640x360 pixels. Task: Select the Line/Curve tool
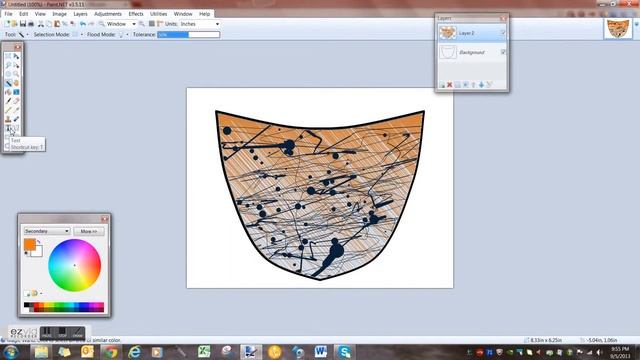point(16,129)
